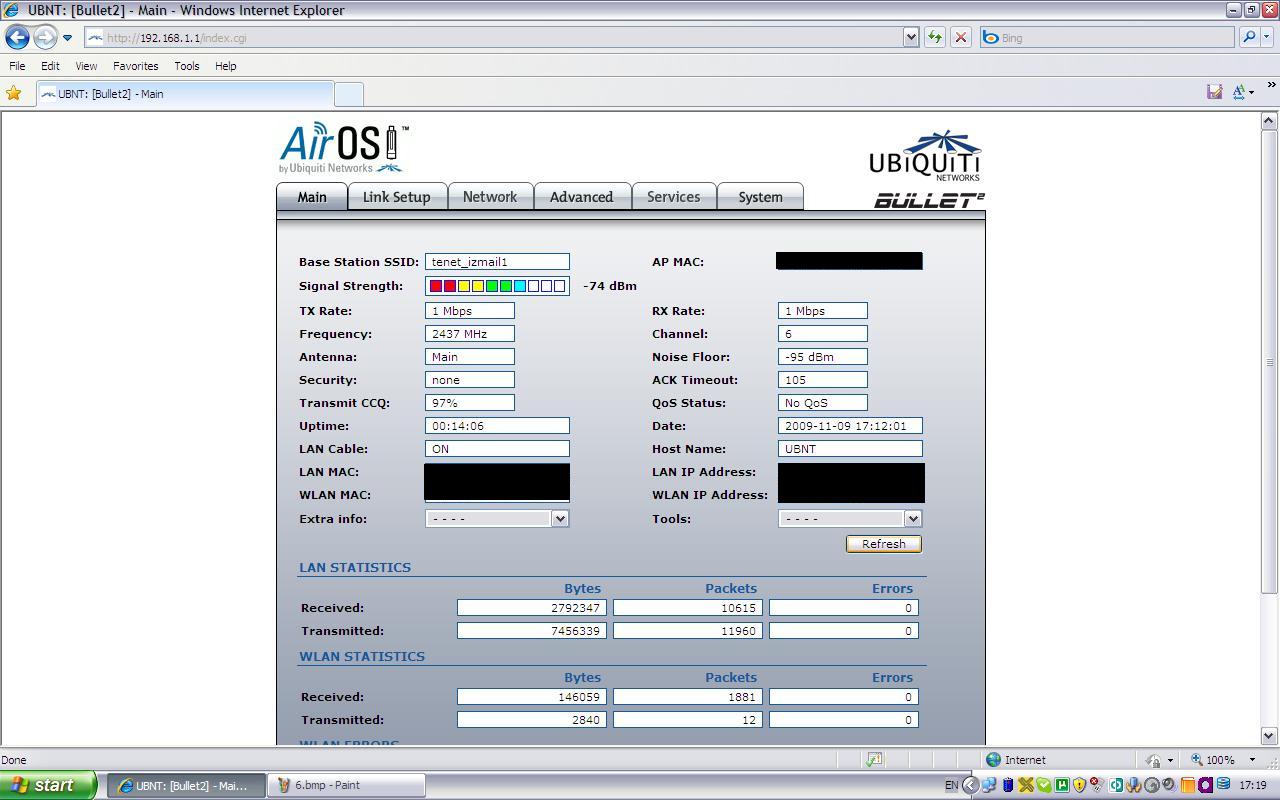This screenshot has width=1280, height=800.
Task: Select the Main tab
Action: [x=312, y=197]
